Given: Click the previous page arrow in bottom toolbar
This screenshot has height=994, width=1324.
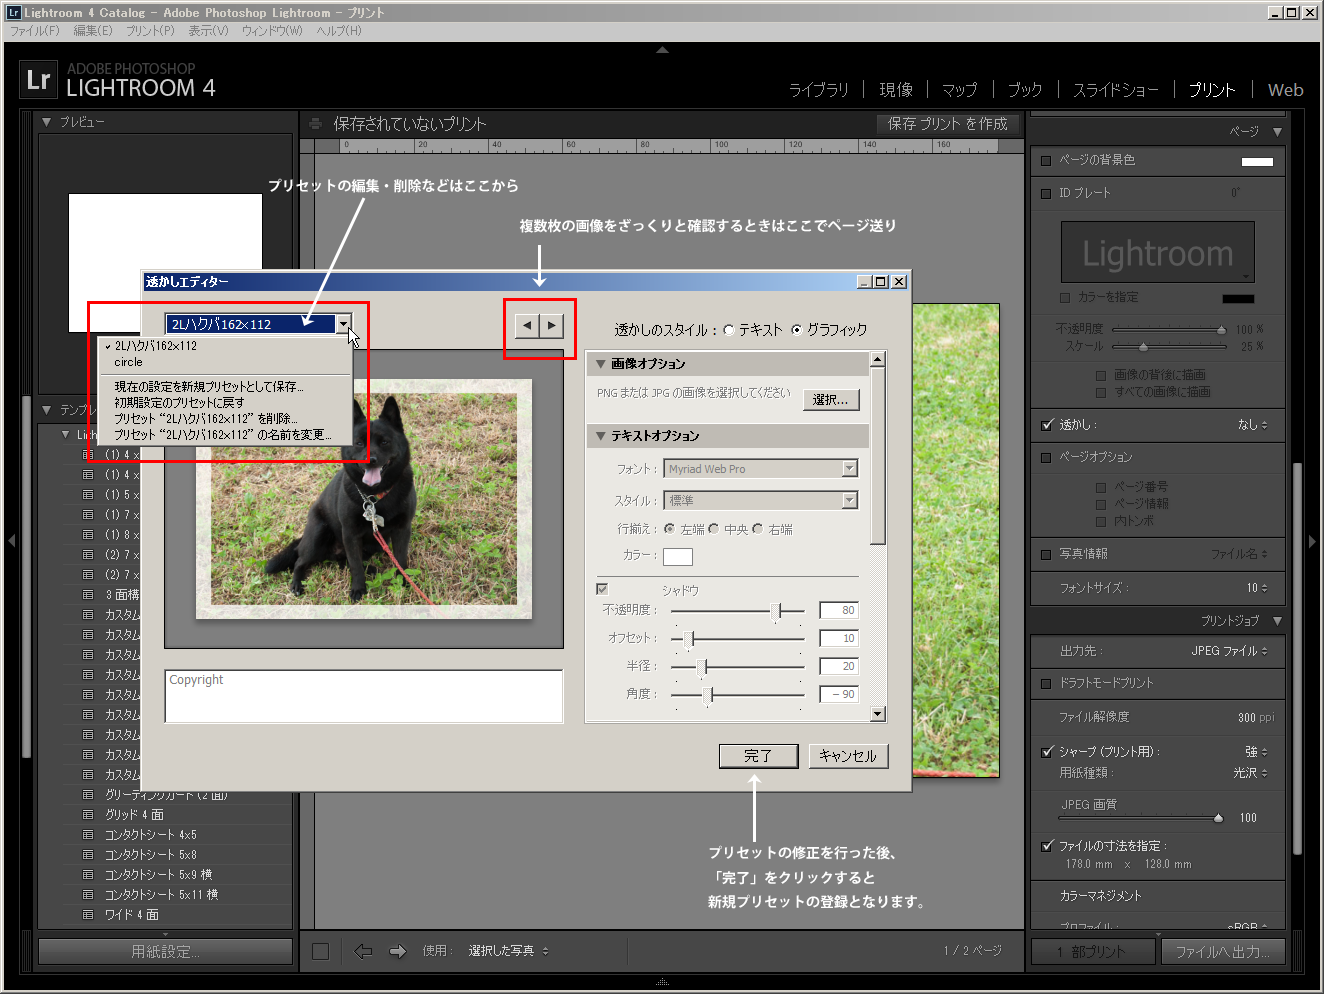Looking at the screenshot, I should (x=363, y=951).
